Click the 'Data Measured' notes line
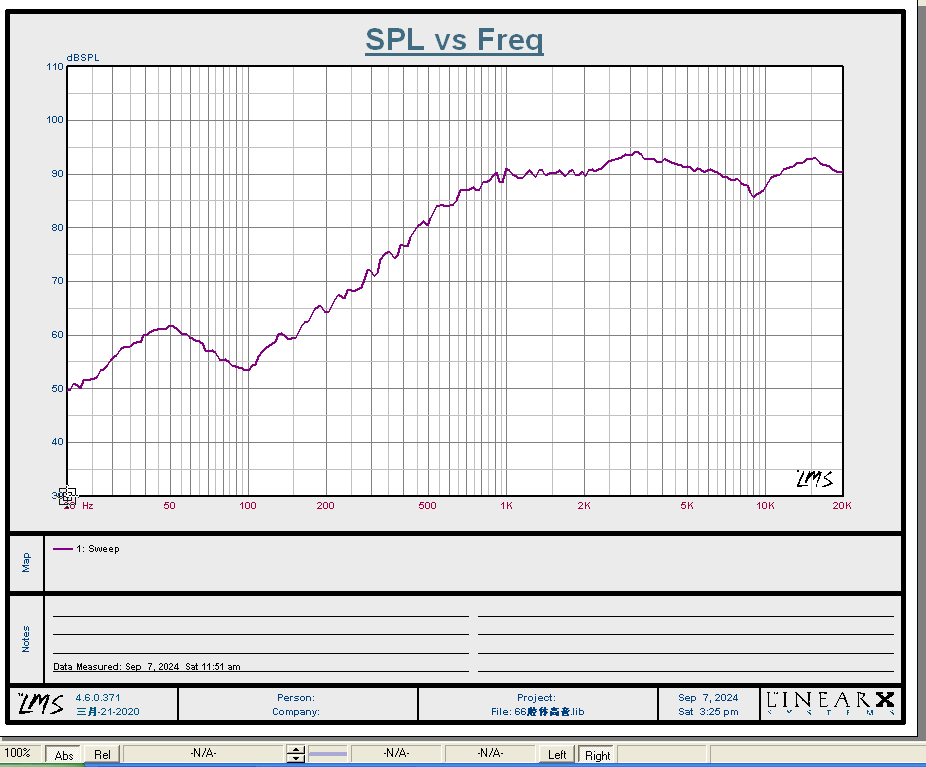926x767 pixels. pyautogui.click(x=146, y=666)
